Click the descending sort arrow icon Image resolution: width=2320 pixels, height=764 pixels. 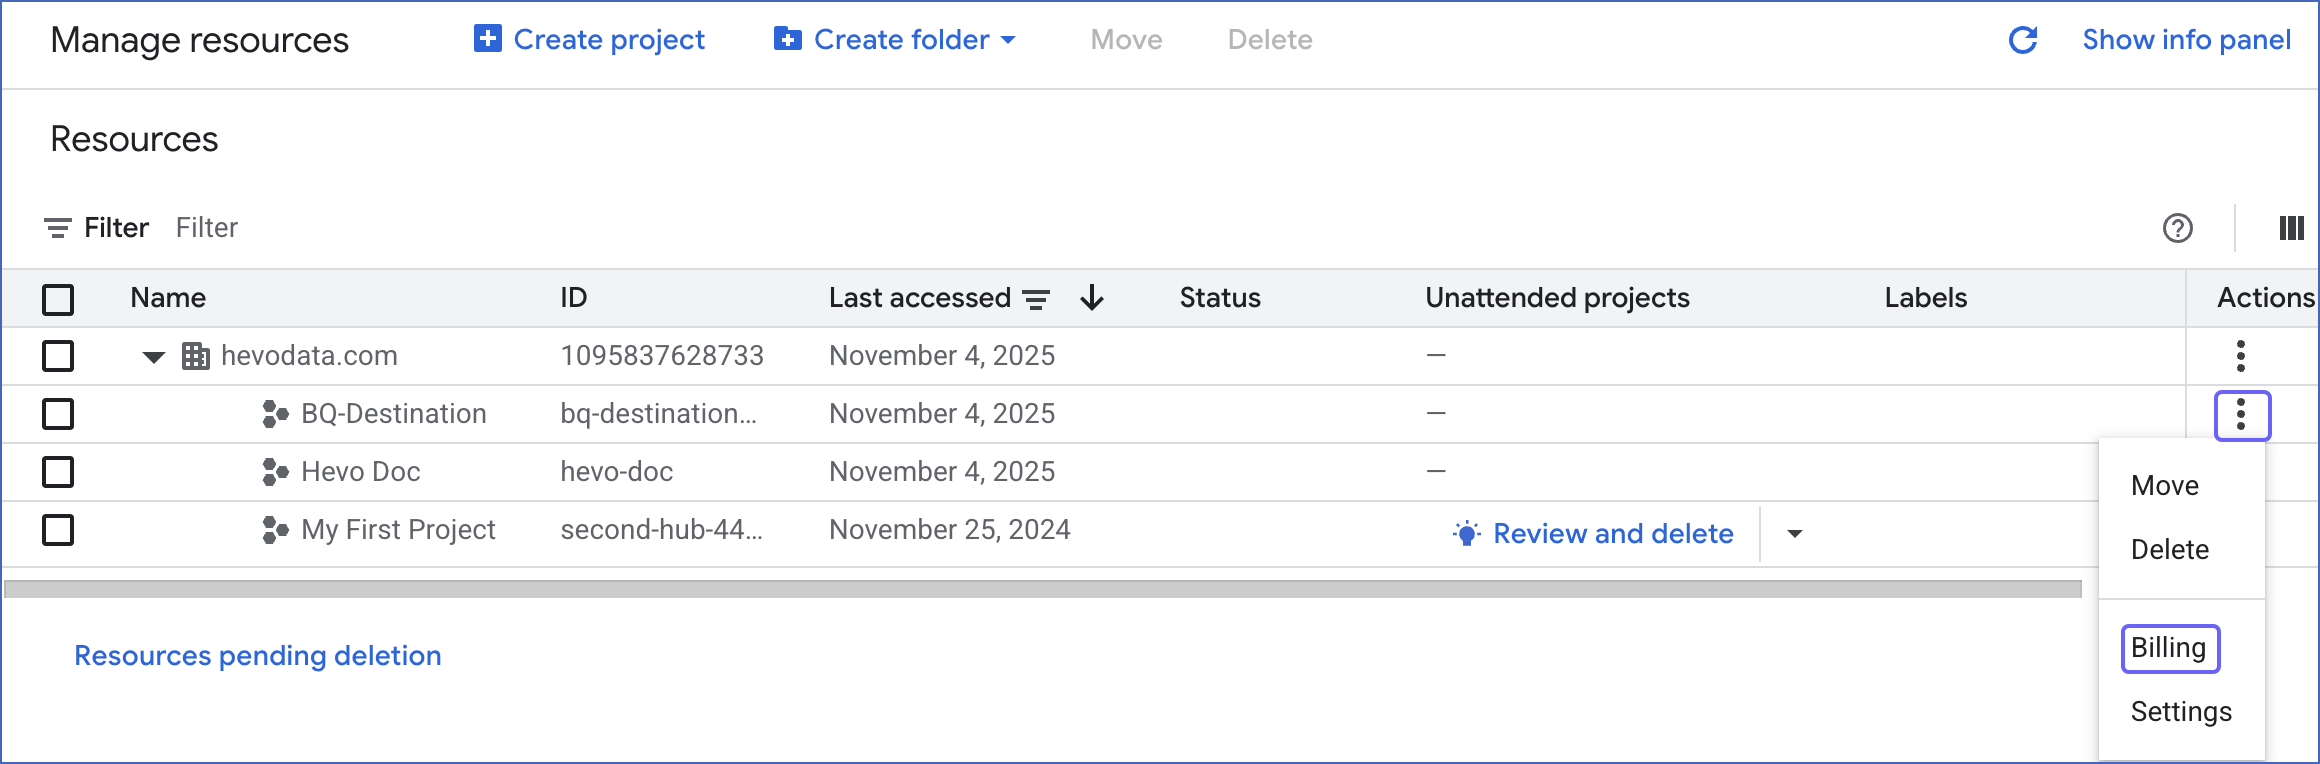tap(1092, 298)
